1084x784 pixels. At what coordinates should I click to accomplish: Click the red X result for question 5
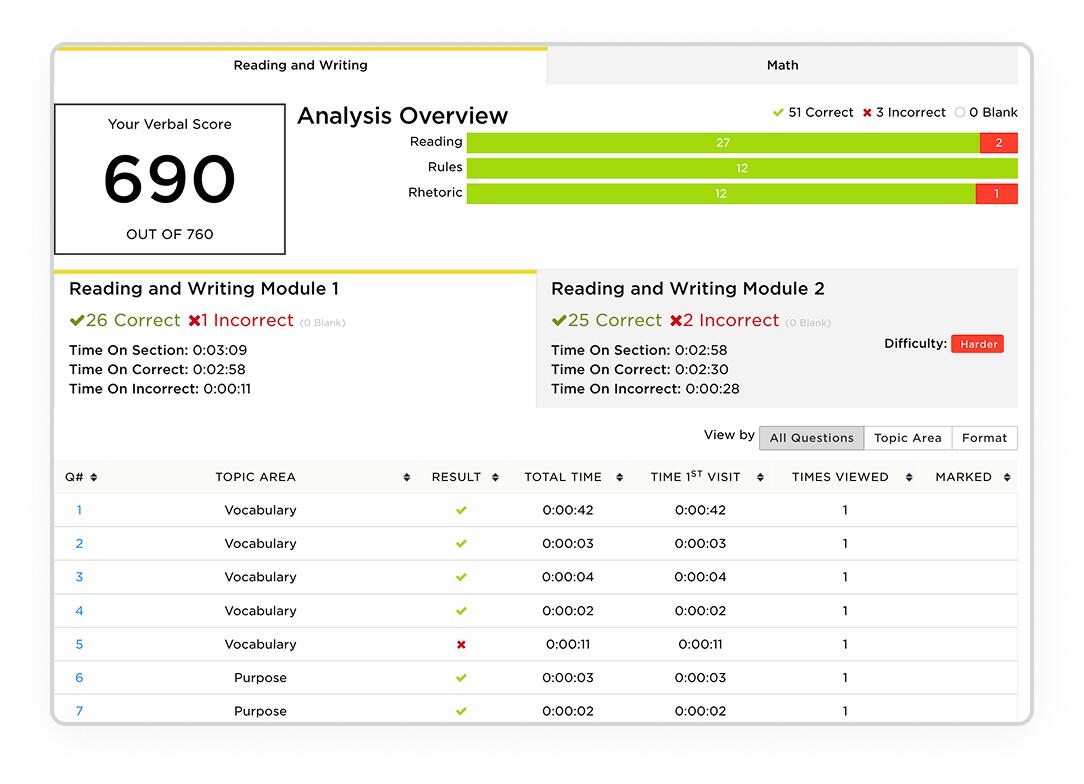coord(461,645)
